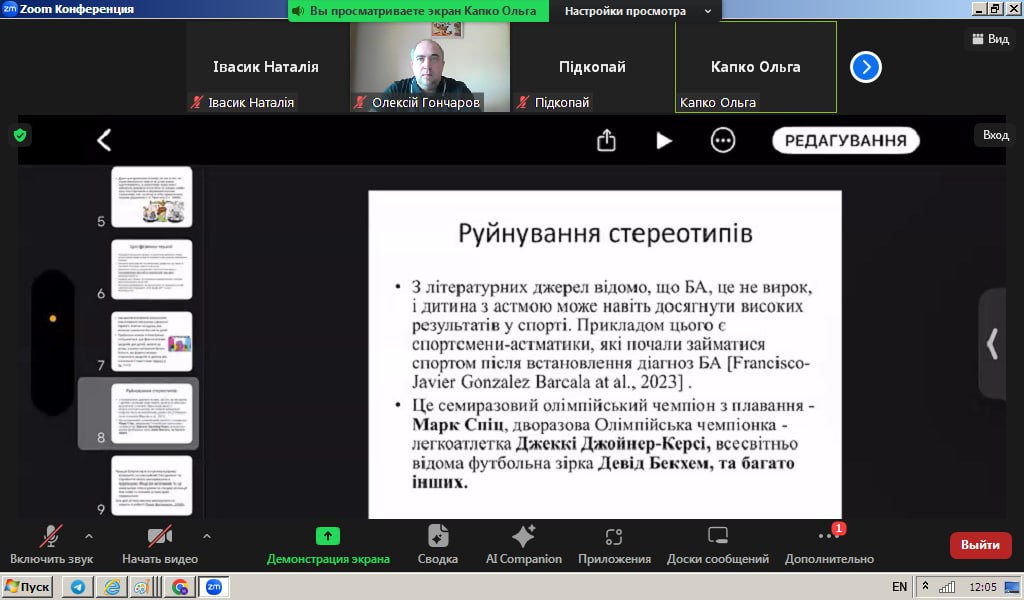1024x600 pixels.
Task: Click Вход button at right
Action: 995,135
